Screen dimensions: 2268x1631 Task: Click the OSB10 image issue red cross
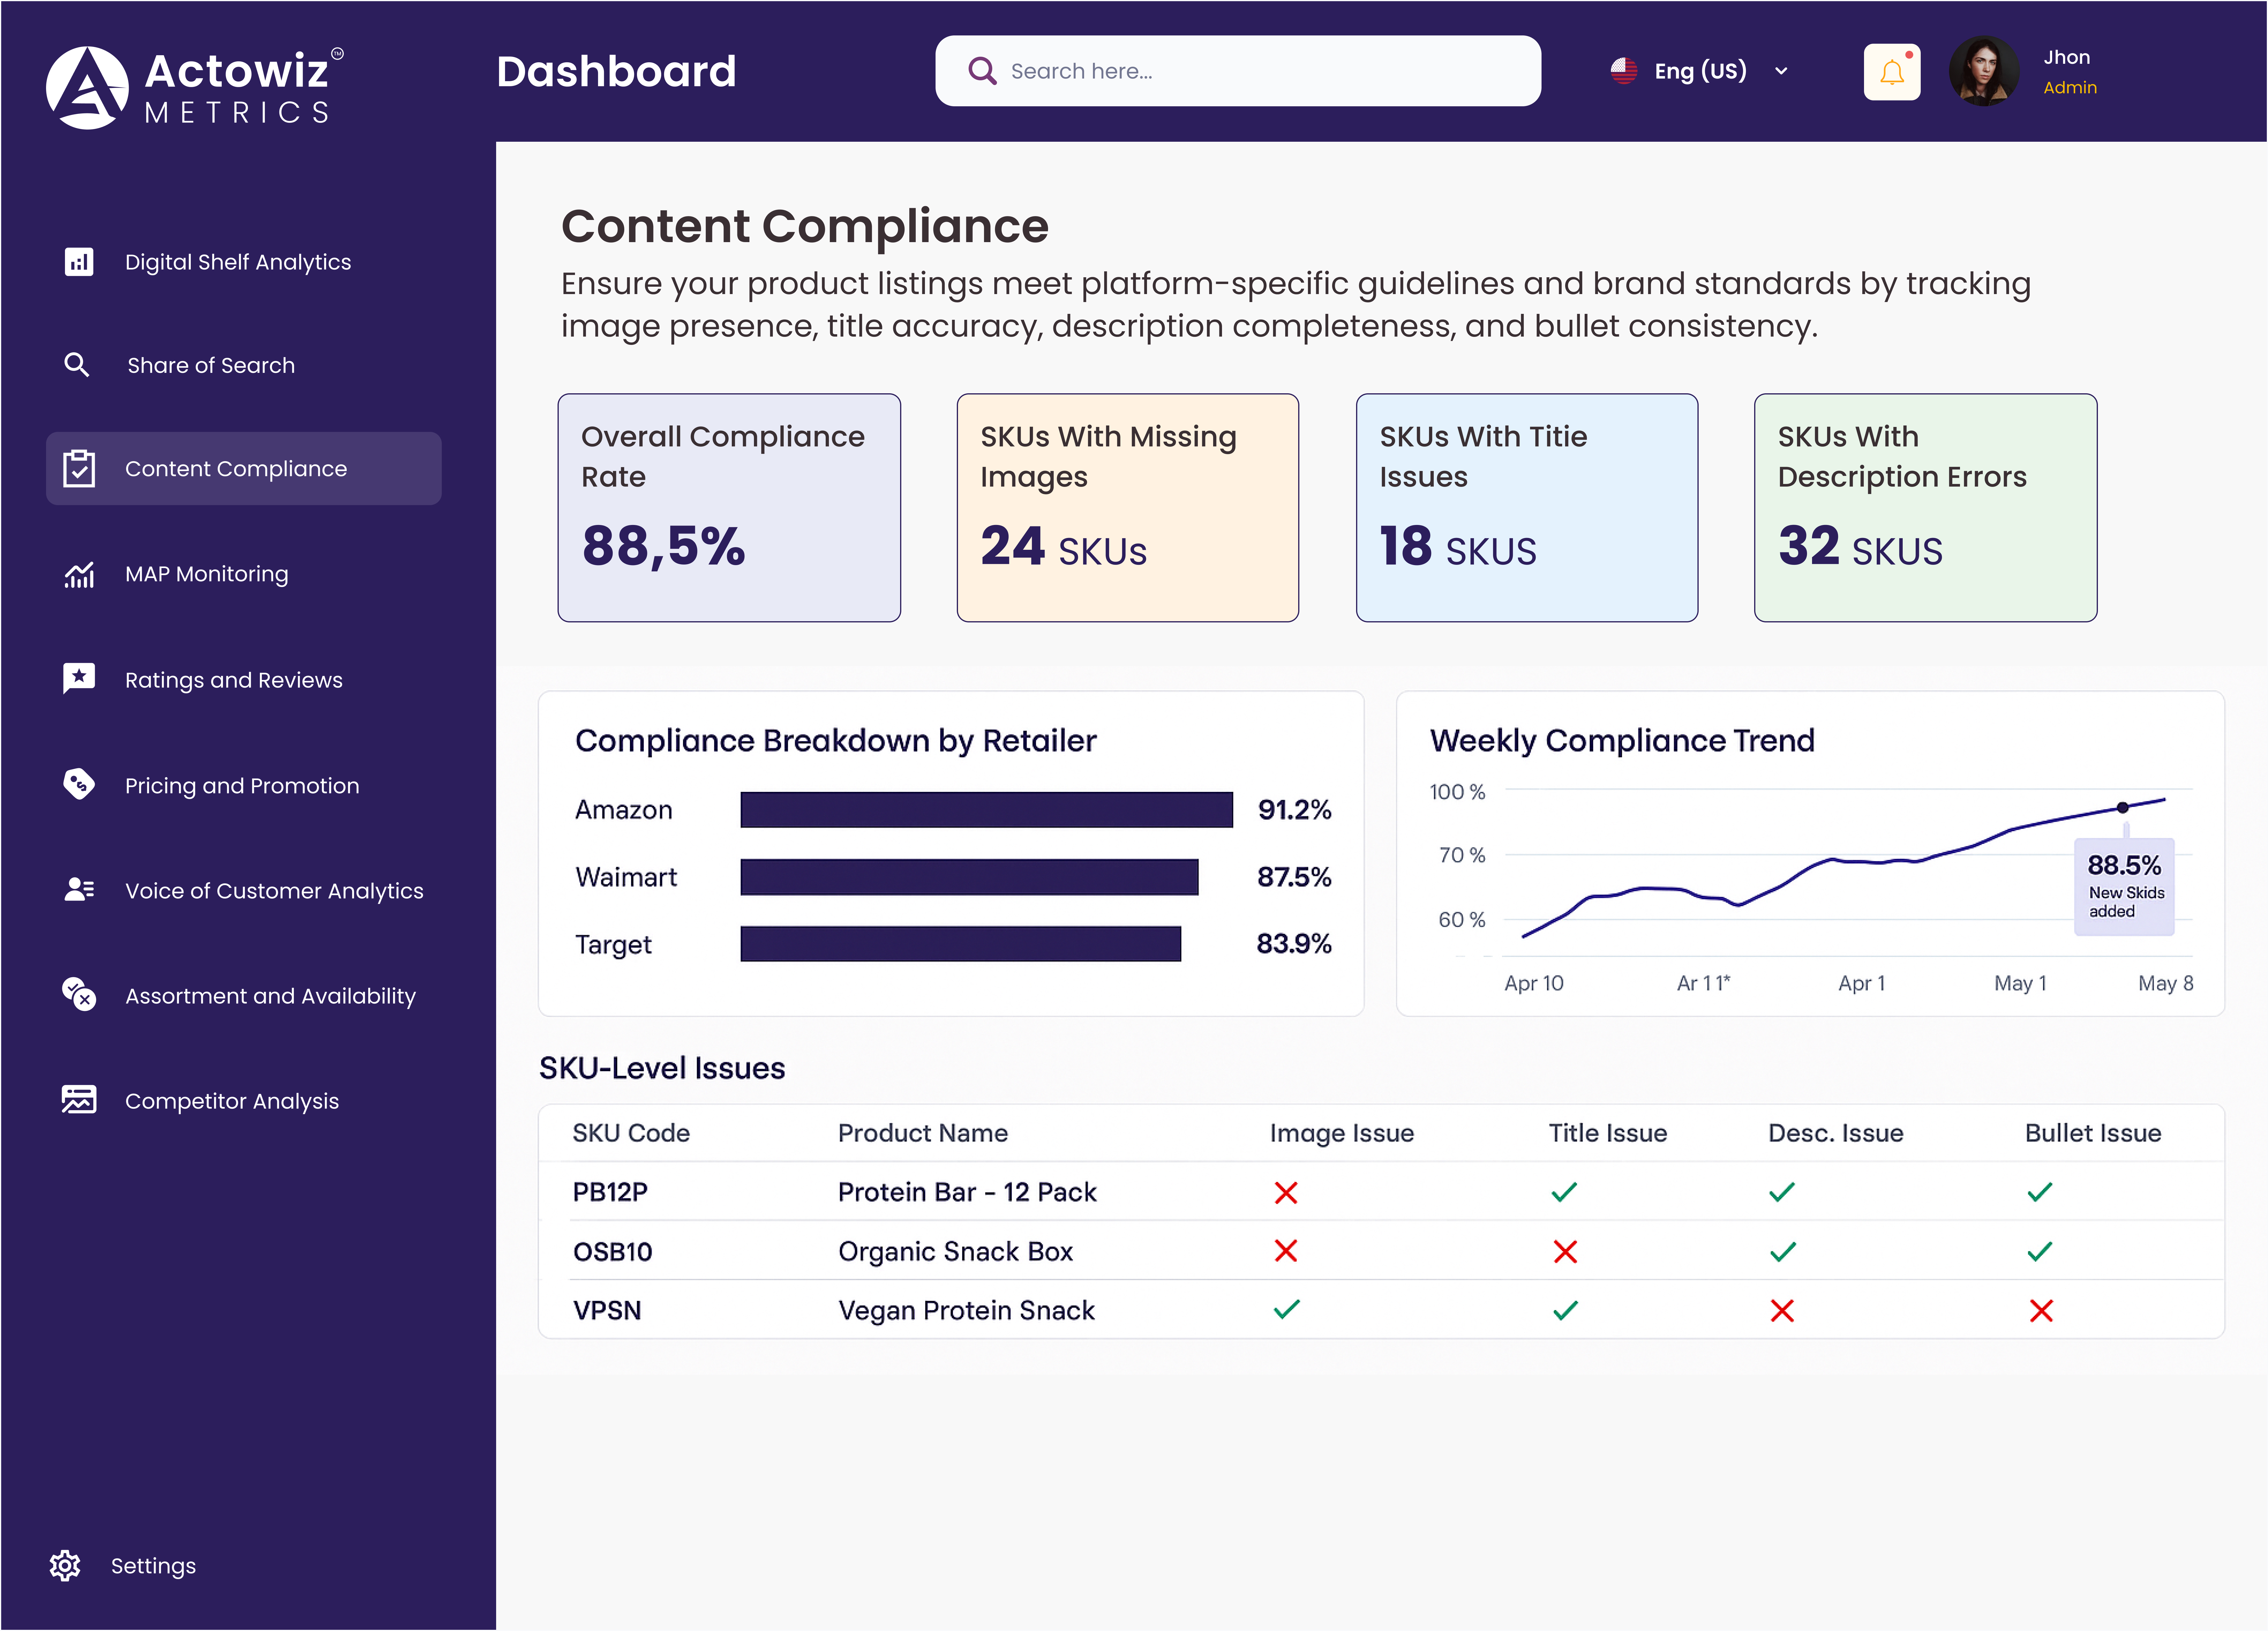tap(1286, 1251)
